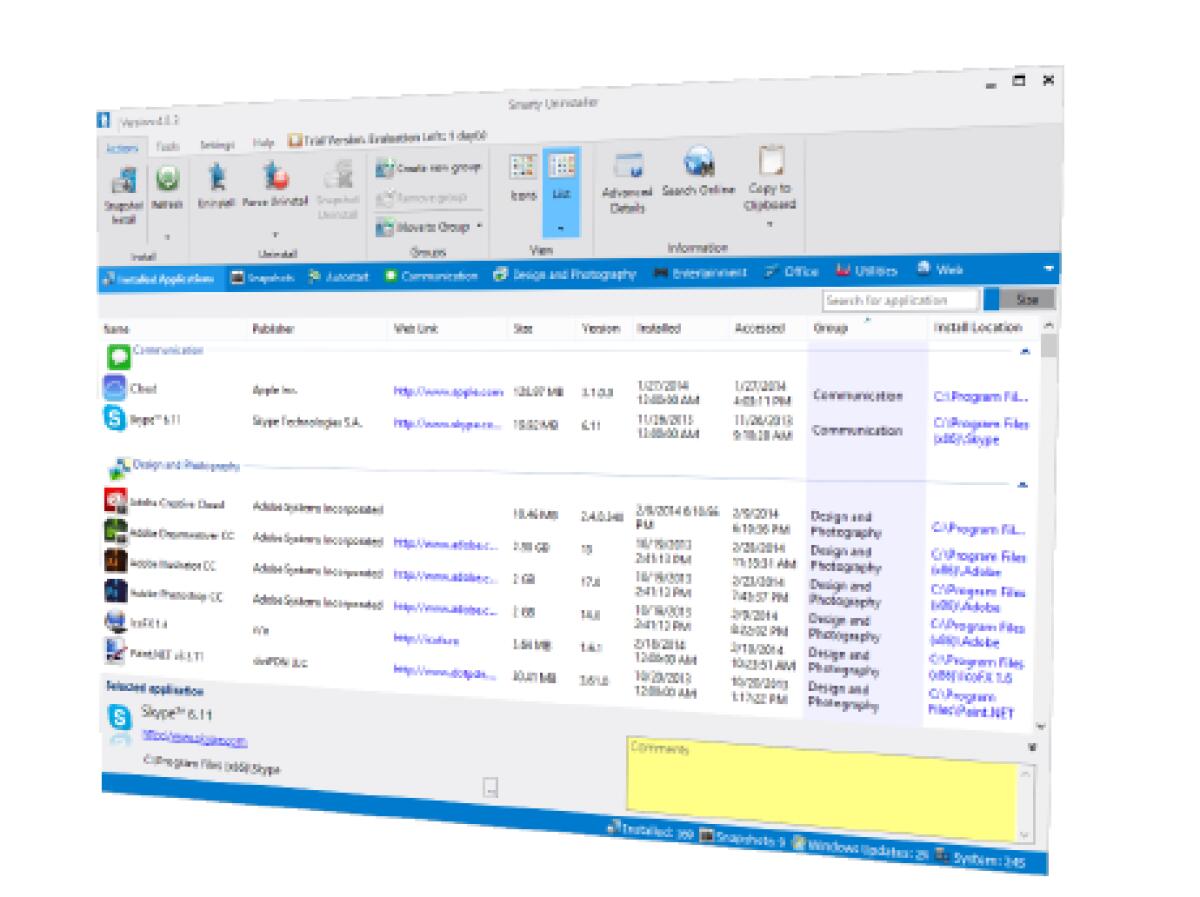Click inside the Search for application field

coord(898,298)
